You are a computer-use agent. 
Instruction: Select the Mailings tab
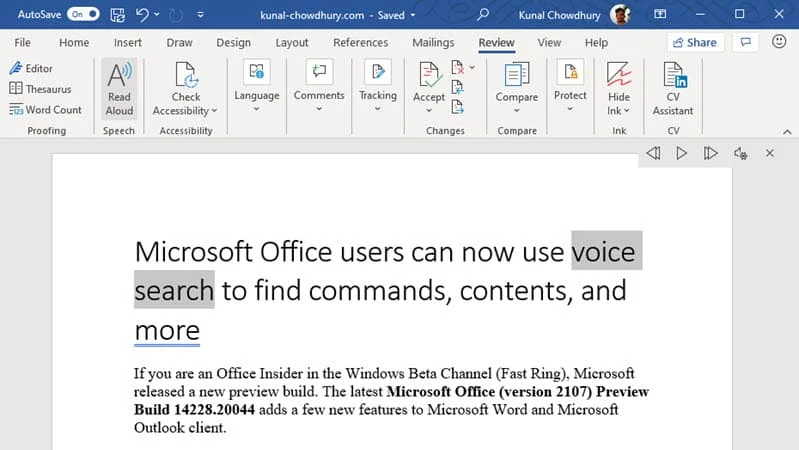click(x=433, y=43)
